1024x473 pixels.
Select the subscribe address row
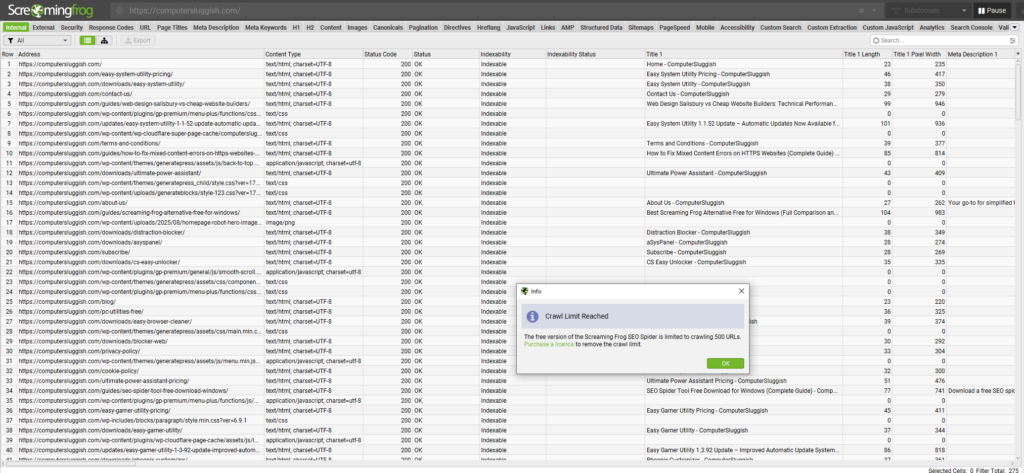140,252
